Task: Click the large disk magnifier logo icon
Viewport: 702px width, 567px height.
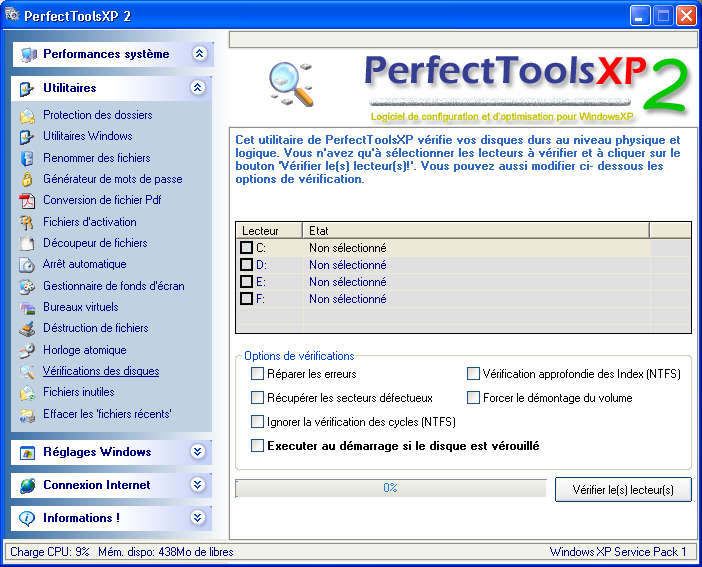Action: point(291,84)
